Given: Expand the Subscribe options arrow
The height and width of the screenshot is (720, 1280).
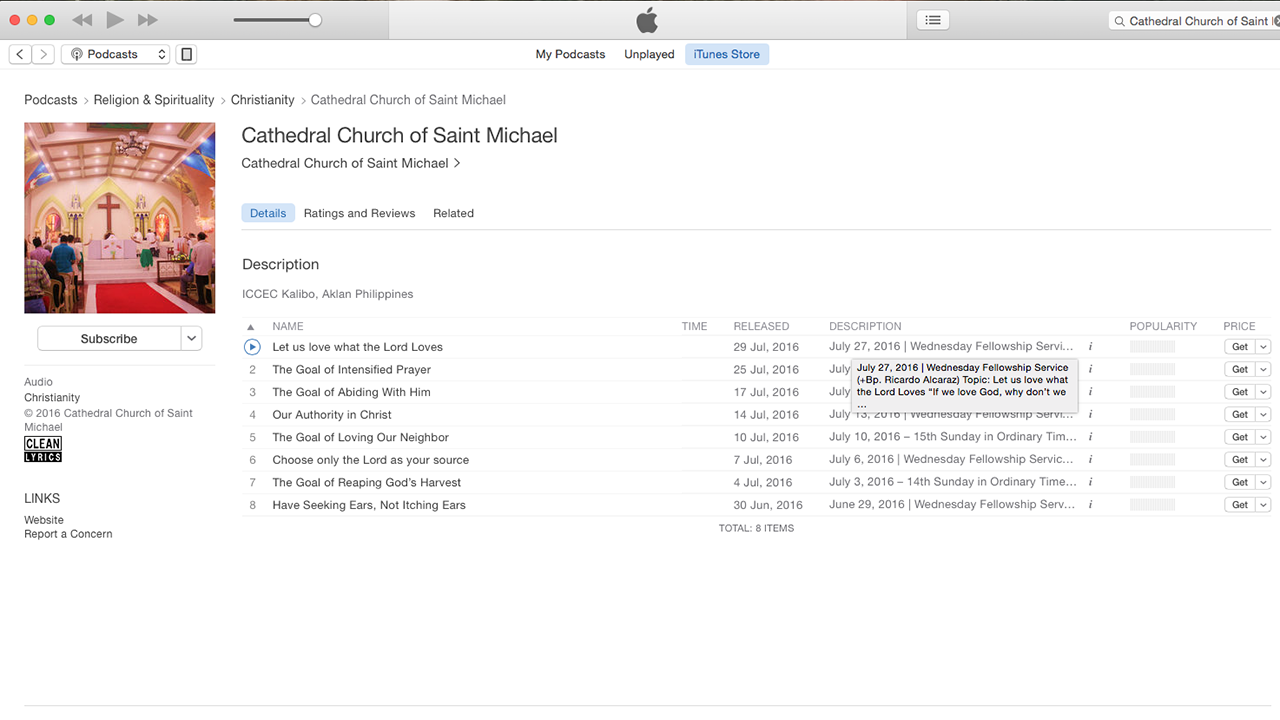Looking at the screenshot, I should (x=192, y=339).
